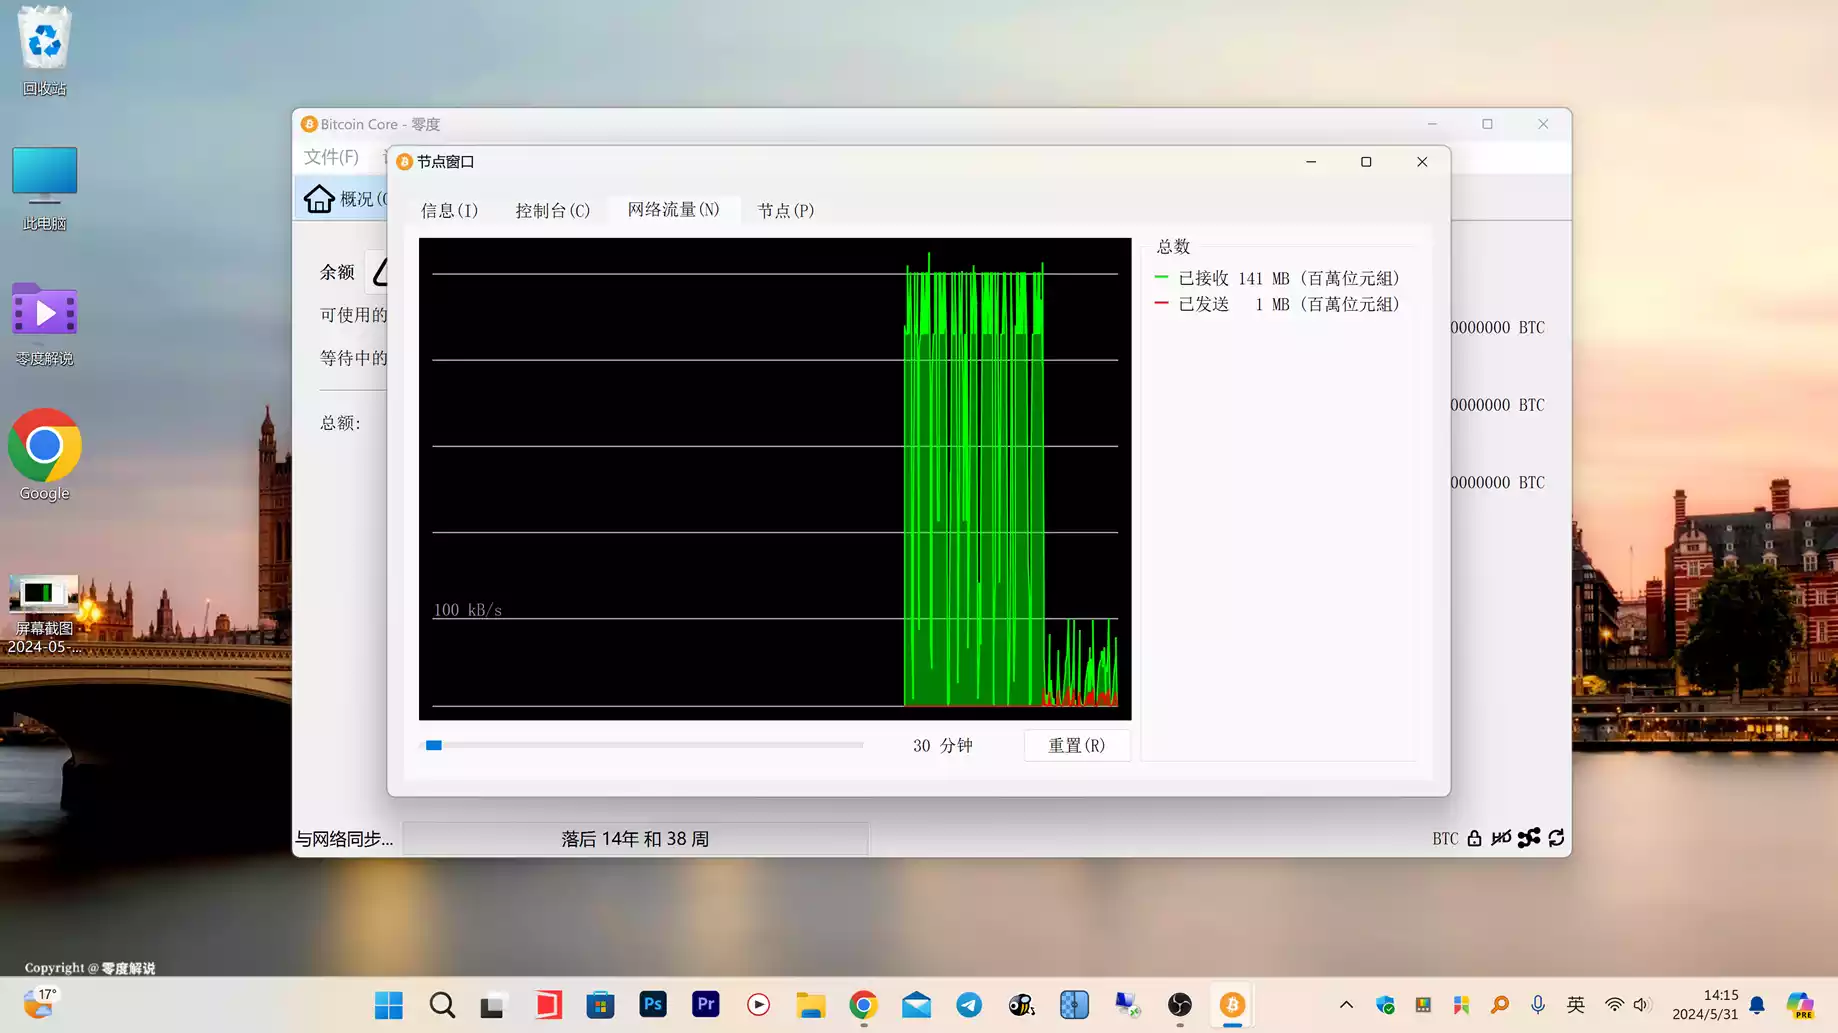
Task: Launch Premiere Pro from taskbar
Action: click(x=706, y=1004)
